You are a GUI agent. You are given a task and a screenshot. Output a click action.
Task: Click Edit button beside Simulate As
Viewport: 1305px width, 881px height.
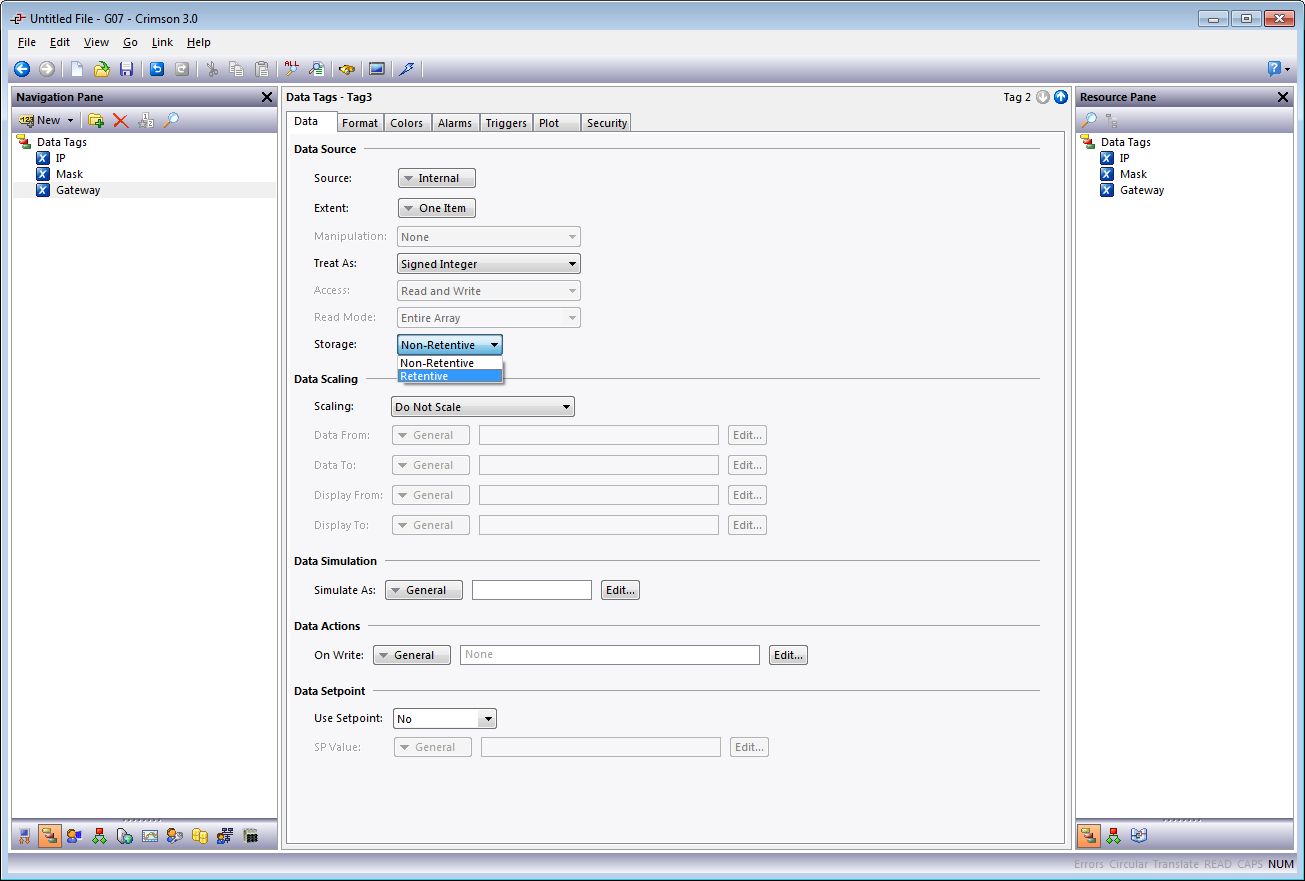[x=620, y=590]
